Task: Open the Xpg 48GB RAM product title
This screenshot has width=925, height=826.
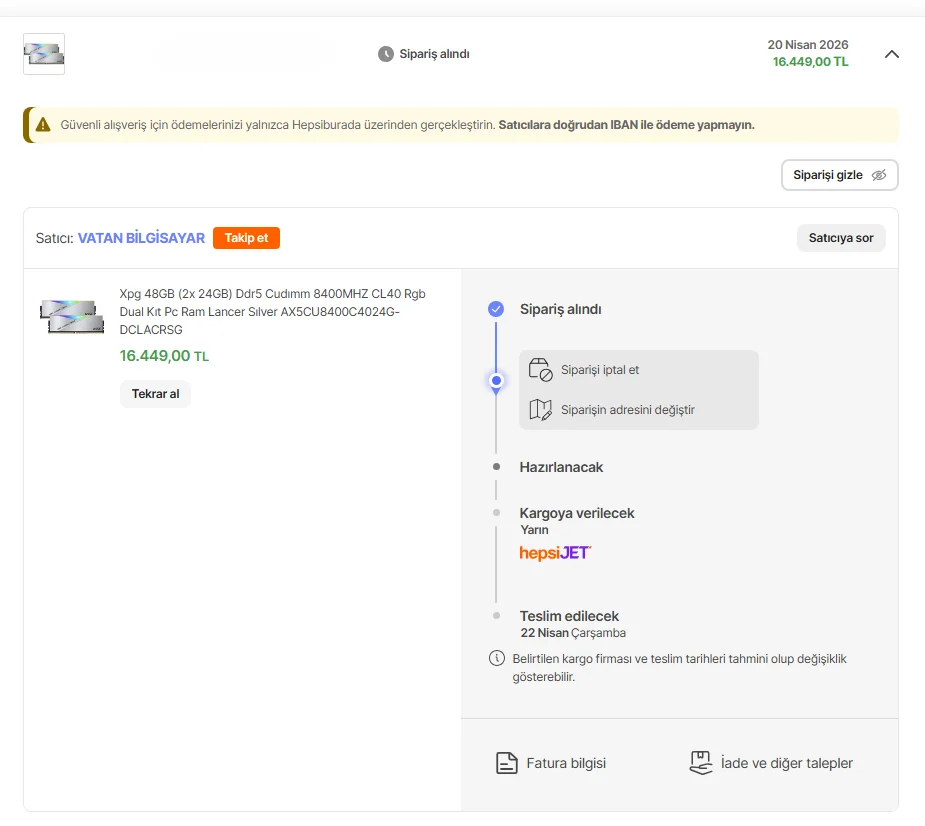Action: (272, 311)
